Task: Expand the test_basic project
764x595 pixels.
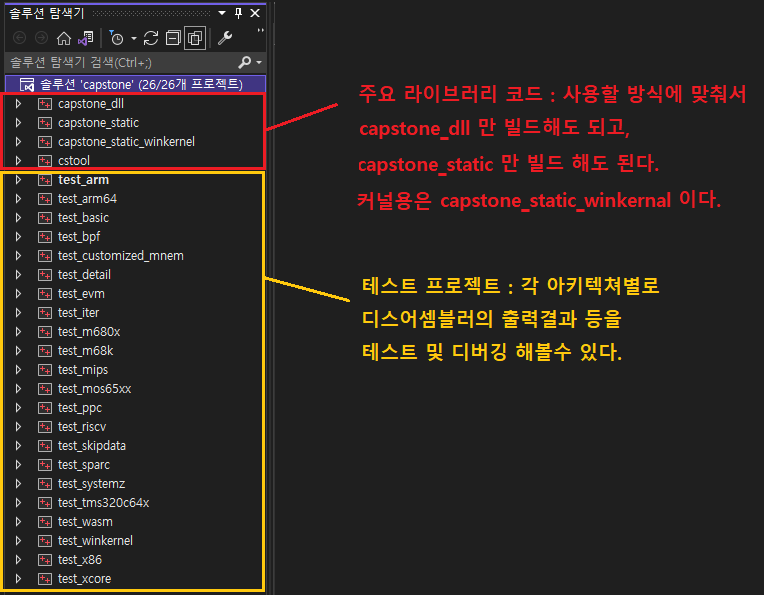Action: point(18,217)
